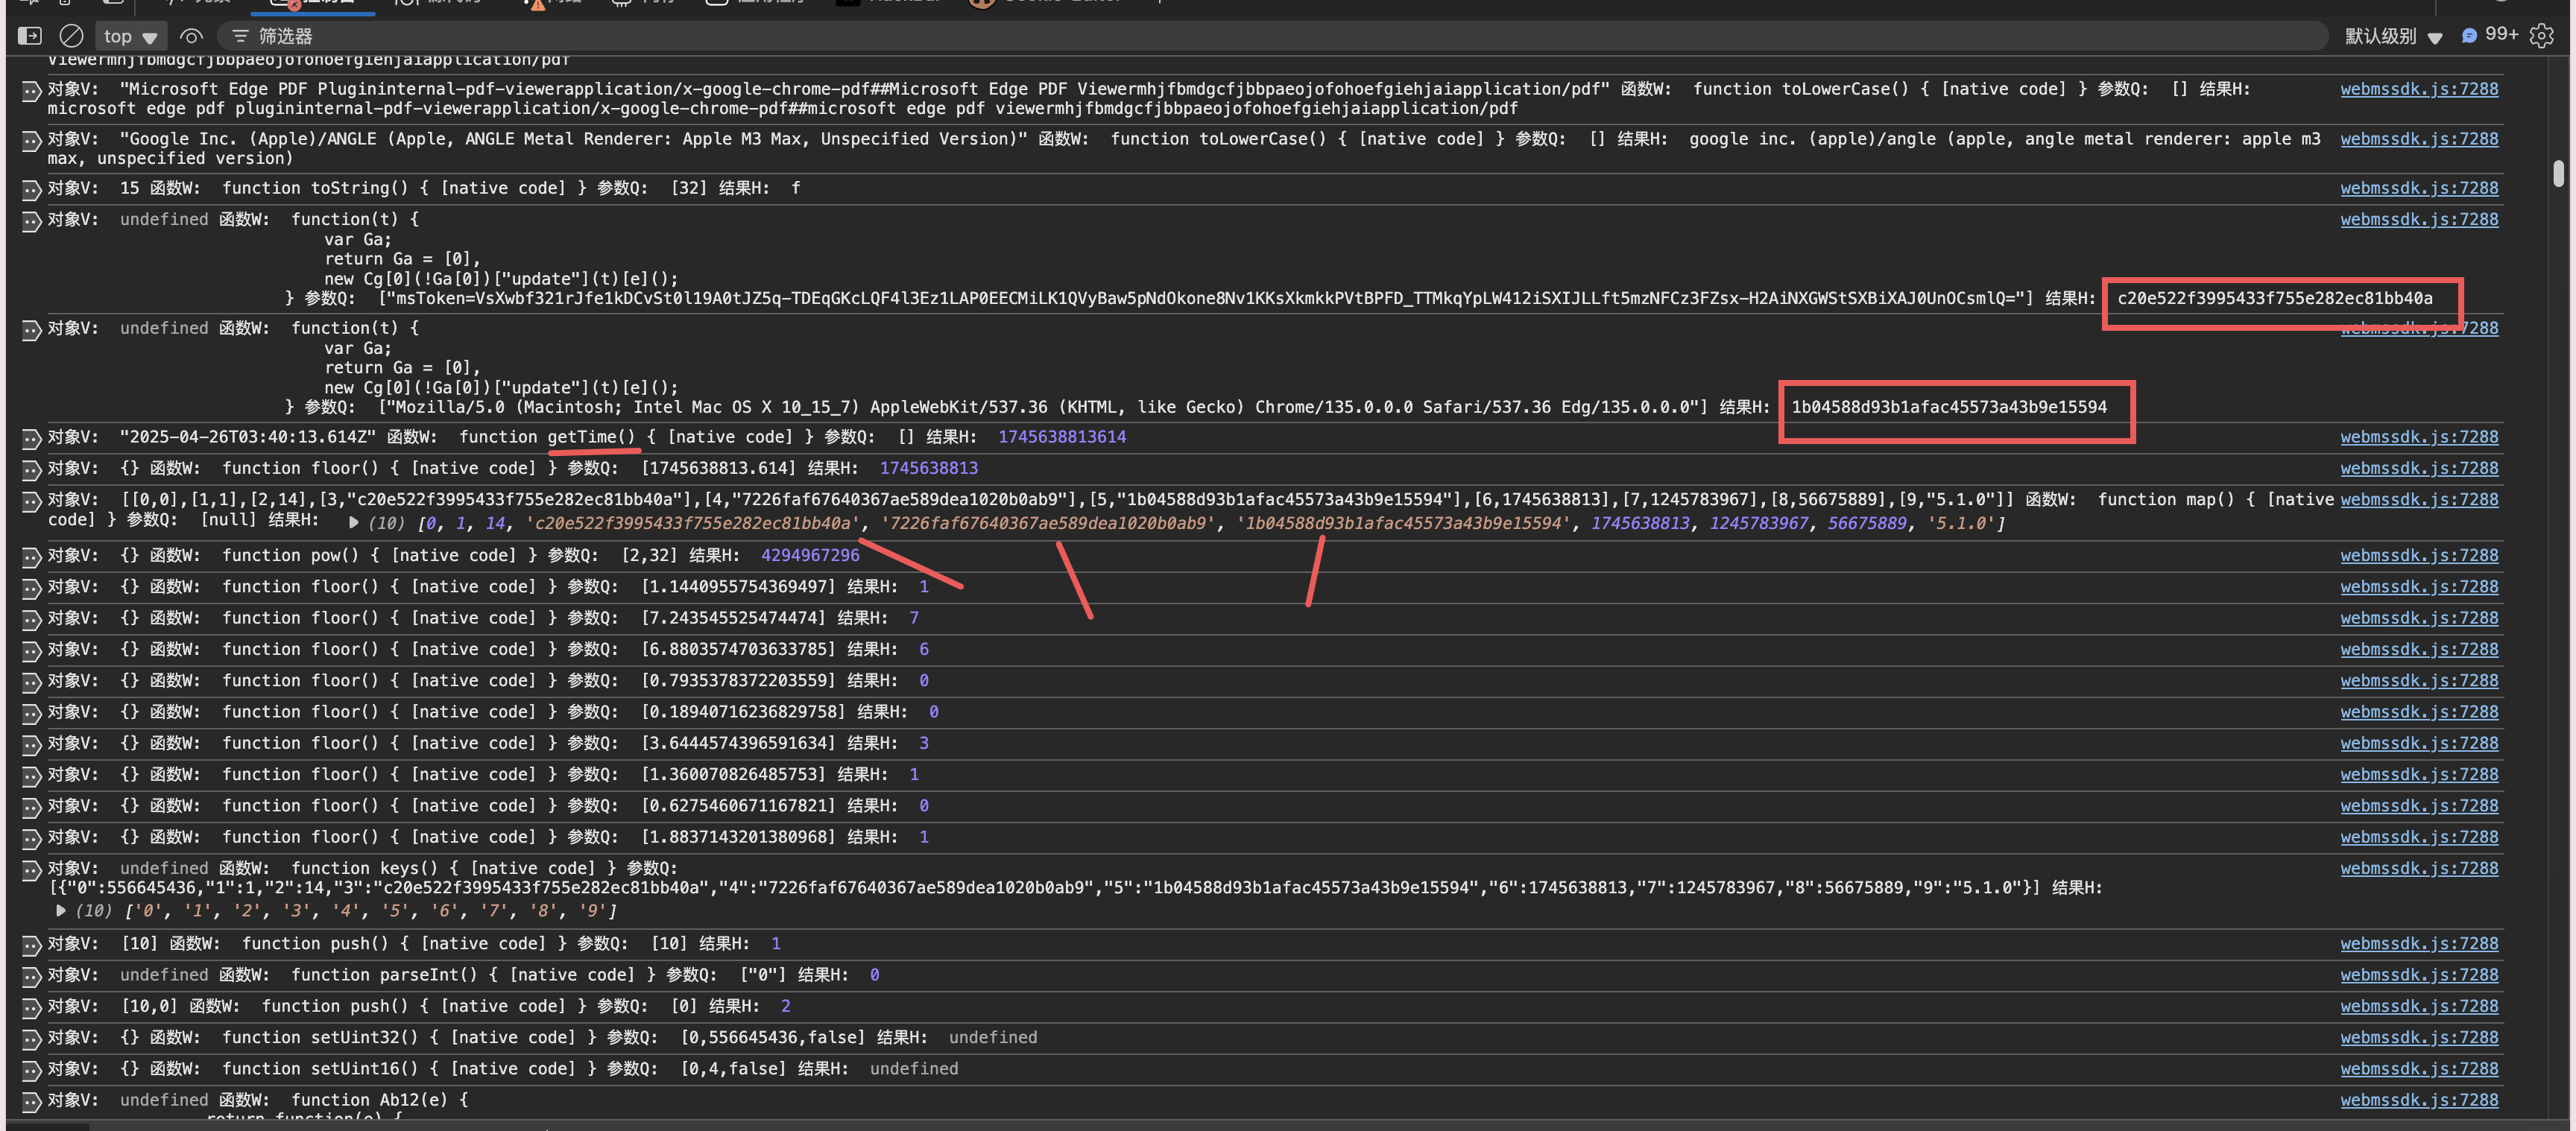Open webmssdk.js:7288 link on the Microsoft Edge PDF row
2576x1131 pixels.
(2418, 89)
